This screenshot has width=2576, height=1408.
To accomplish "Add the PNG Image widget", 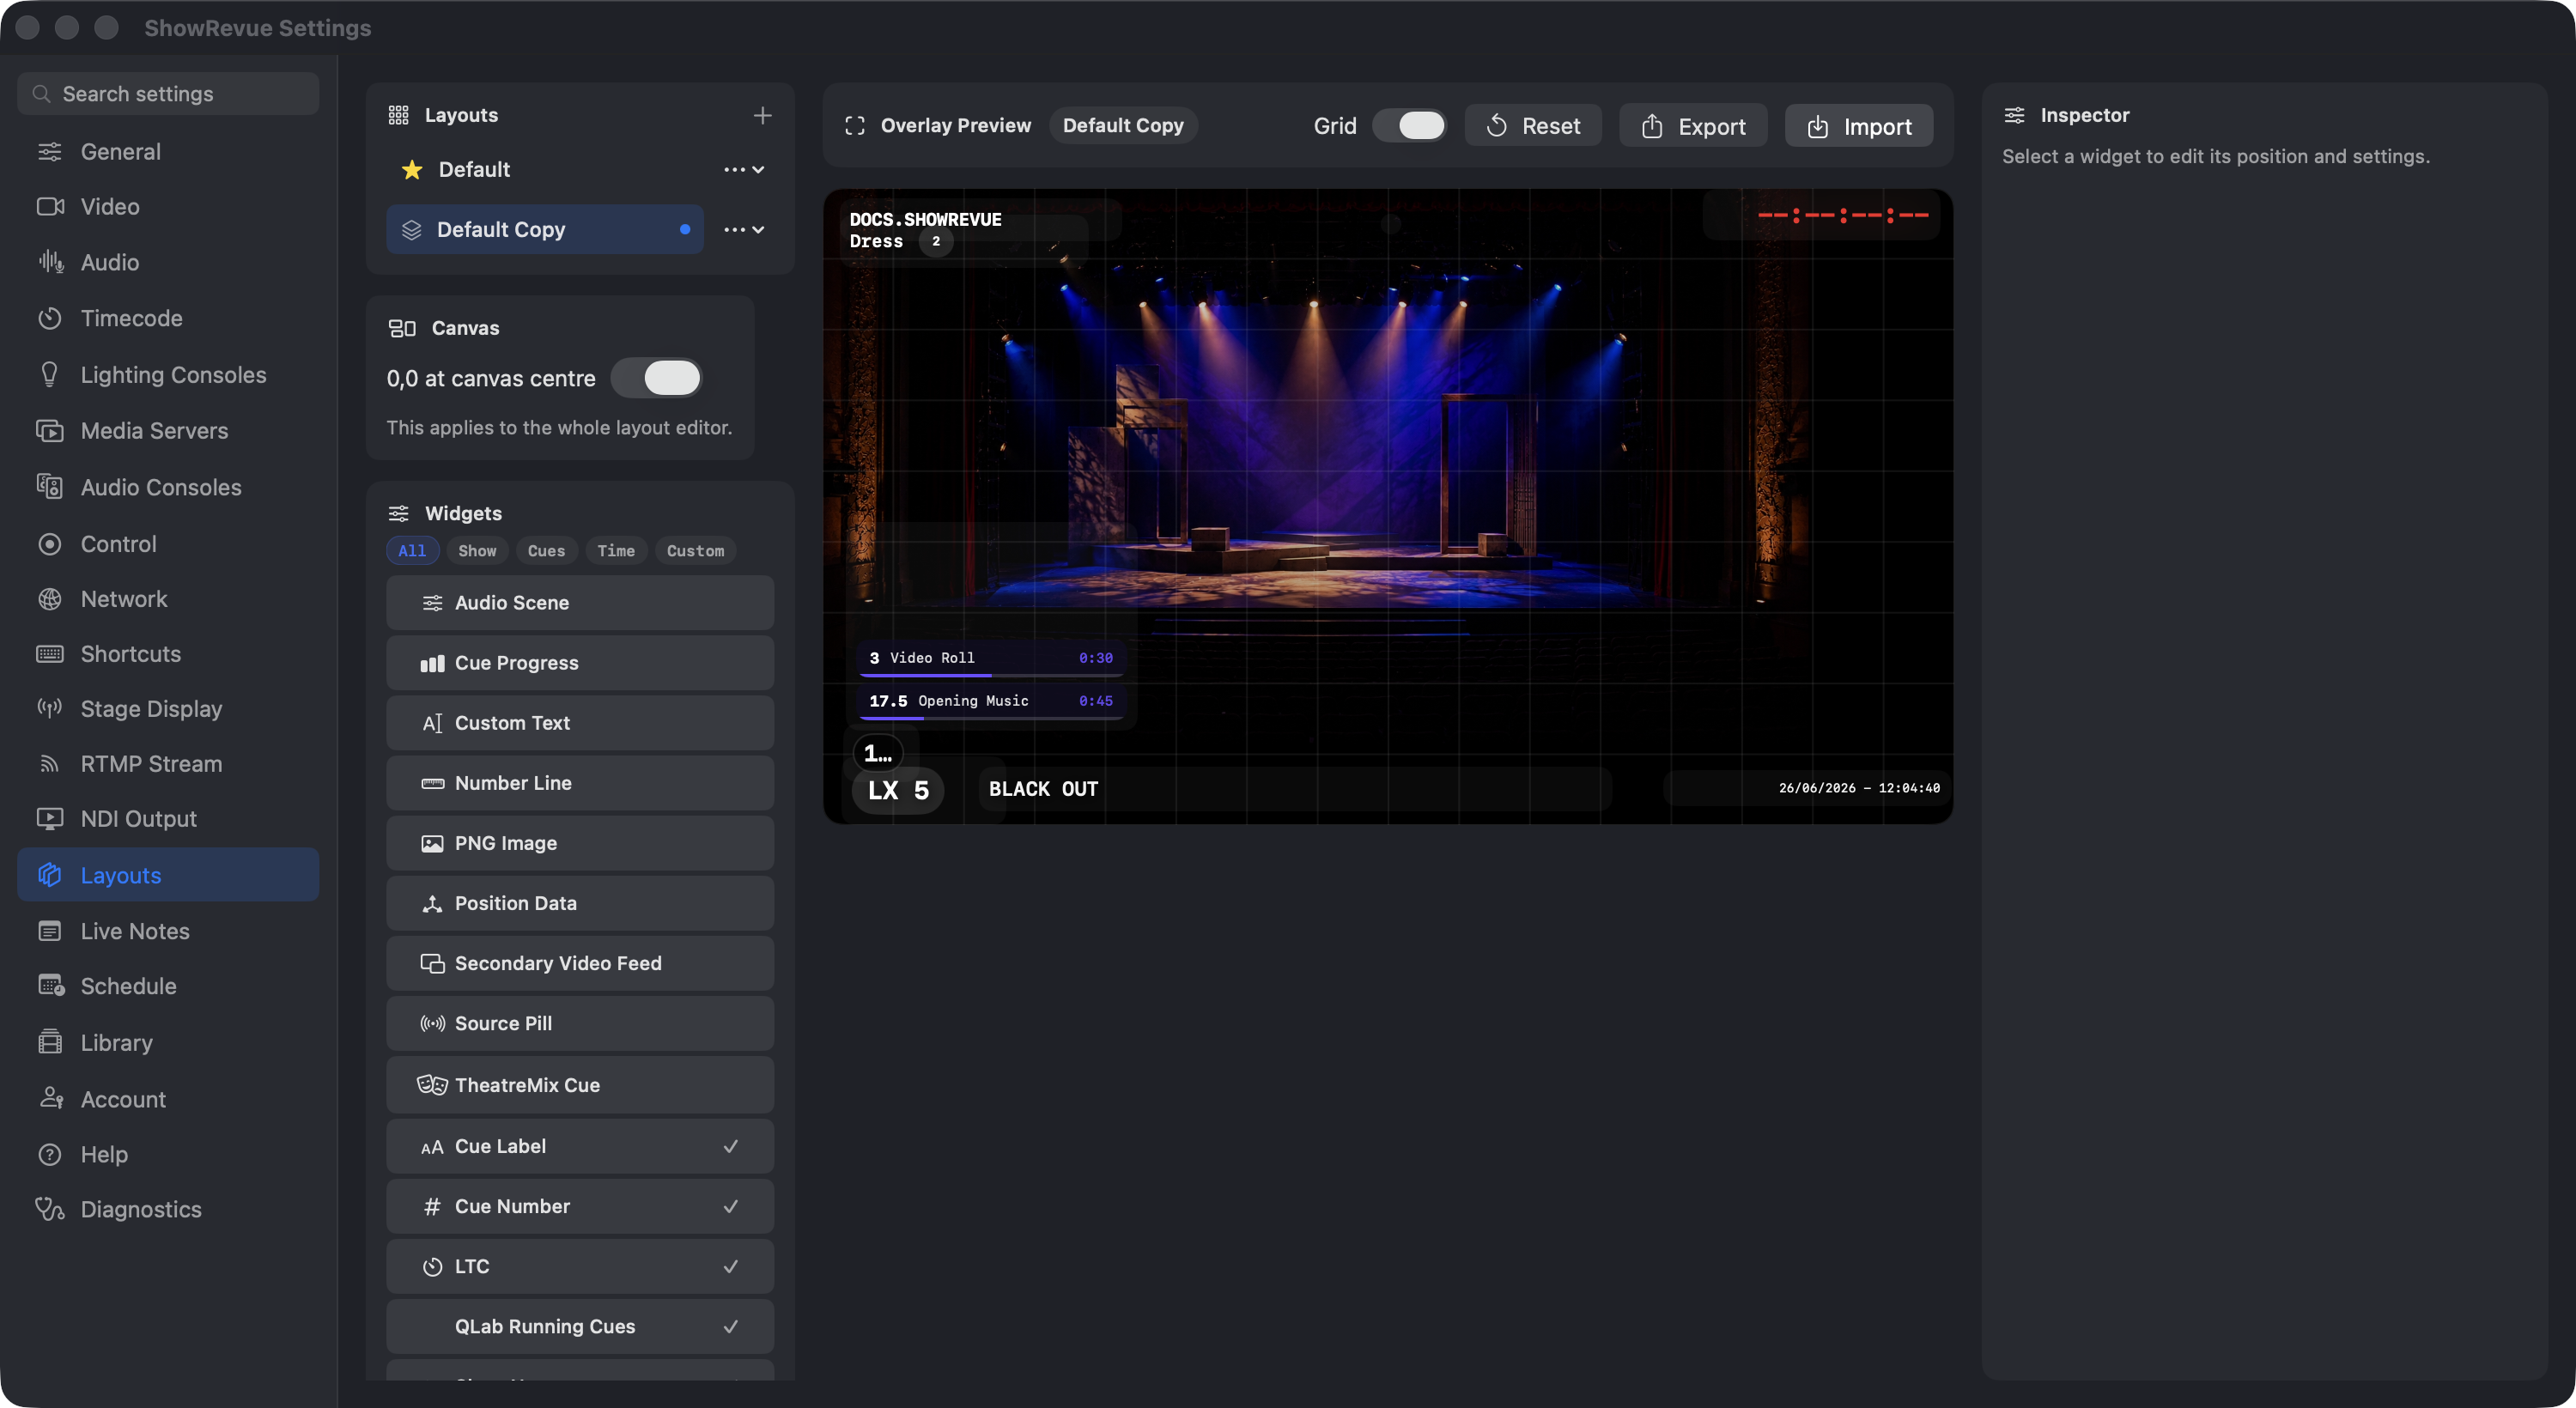I will (x=580, y=842).
